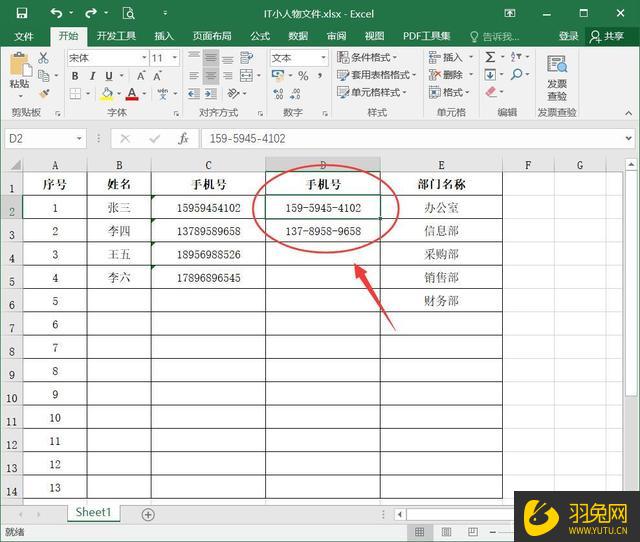Image resolution: width=640 pixels, height=542 pixels.
Task: Open the number format dropdown (文本)
Action: [x=323, y=58]
